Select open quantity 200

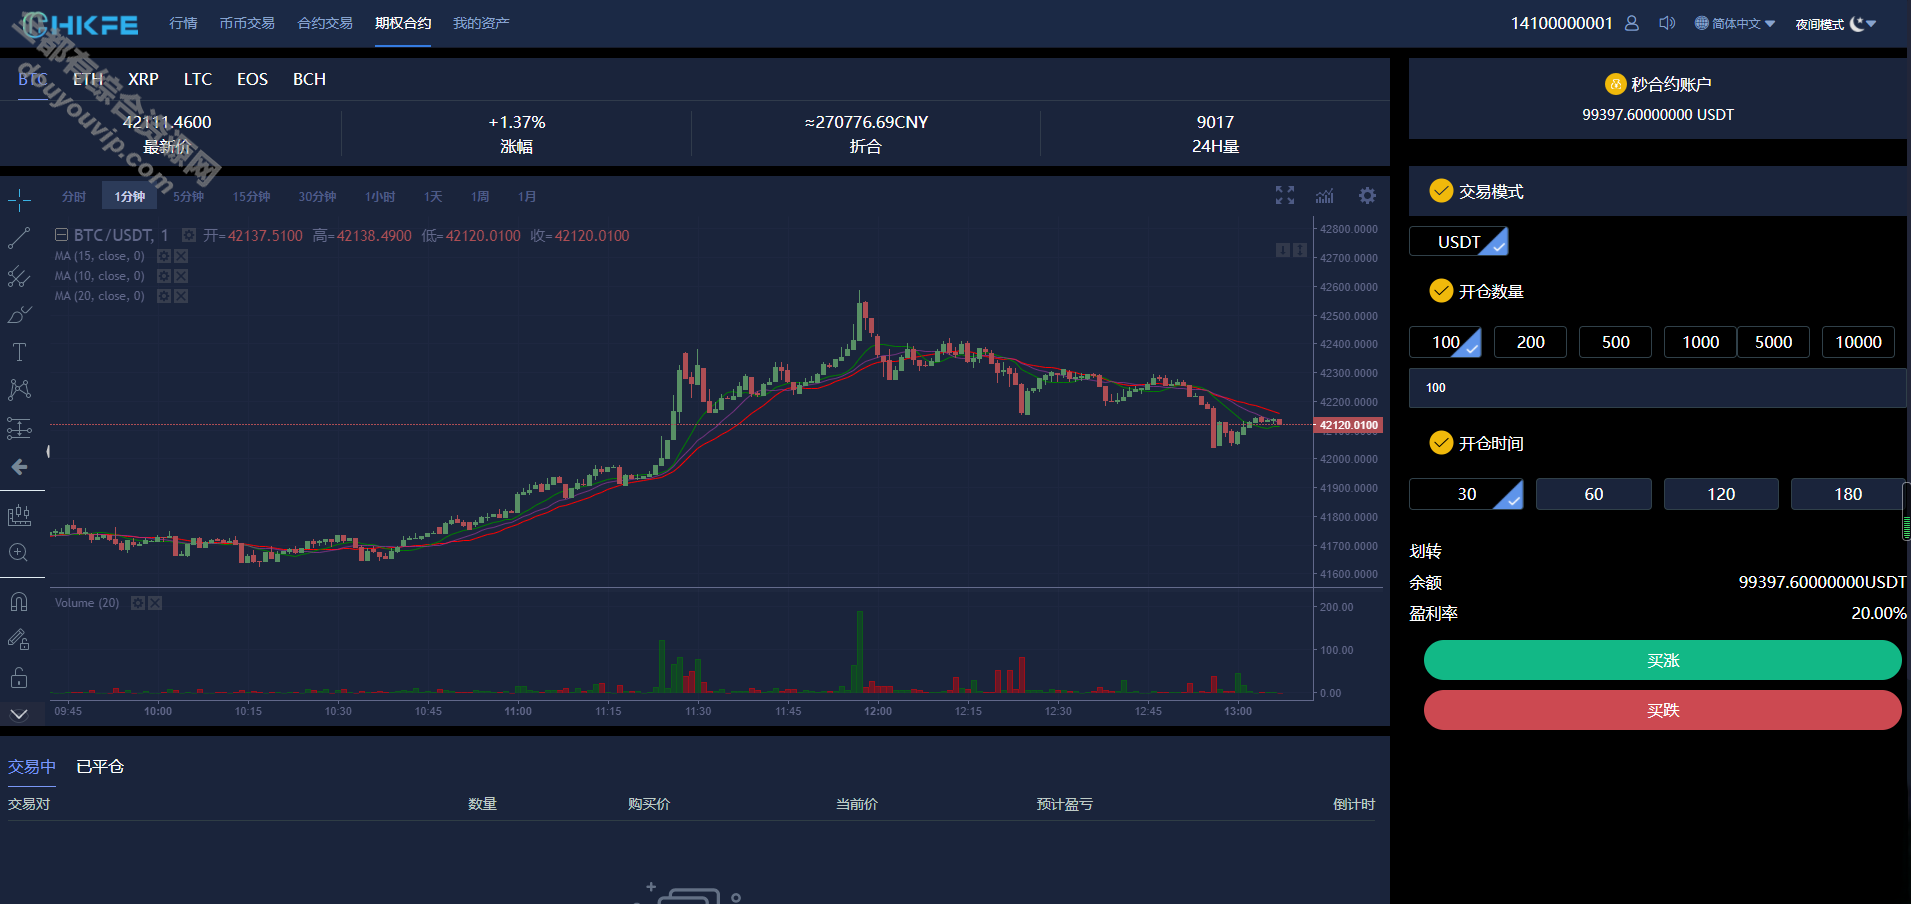pyautogui.click(x=1530, y=342)
